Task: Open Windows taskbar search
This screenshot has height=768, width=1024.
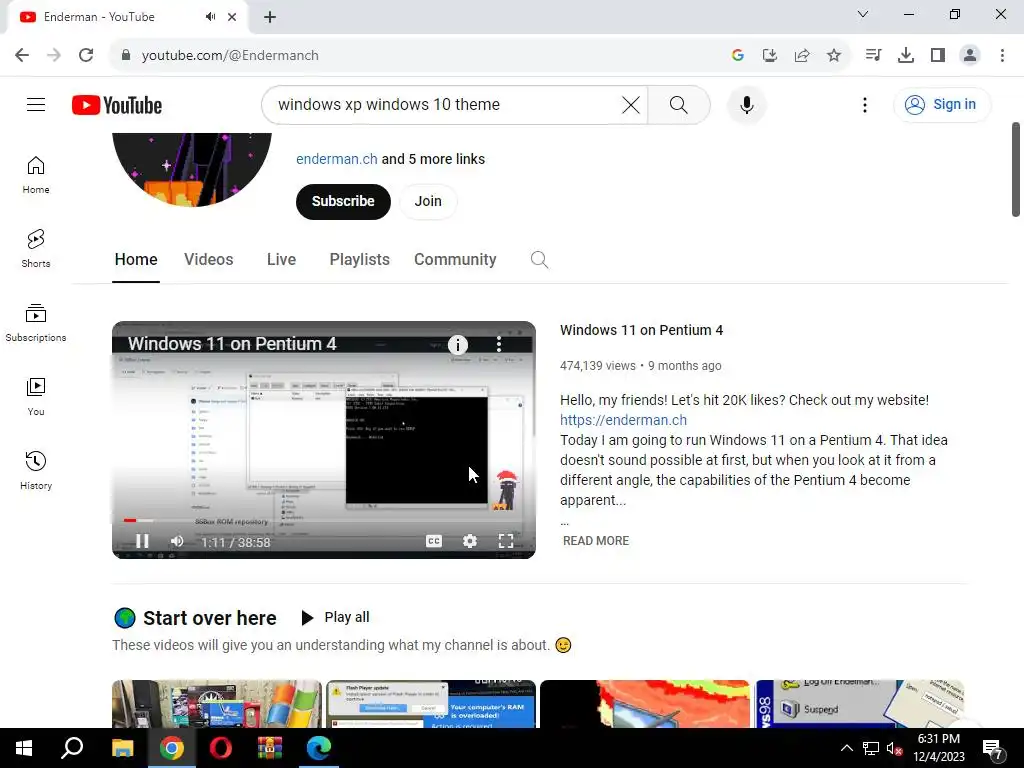Action: coord(72,748)
